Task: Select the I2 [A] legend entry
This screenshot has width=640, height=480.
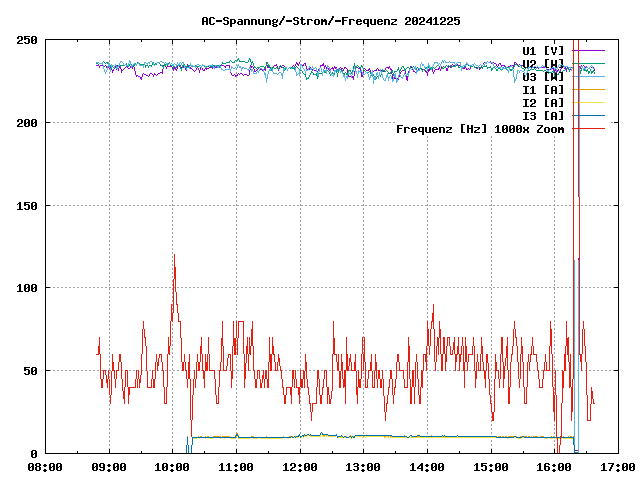Action: [x=543, y=102]
